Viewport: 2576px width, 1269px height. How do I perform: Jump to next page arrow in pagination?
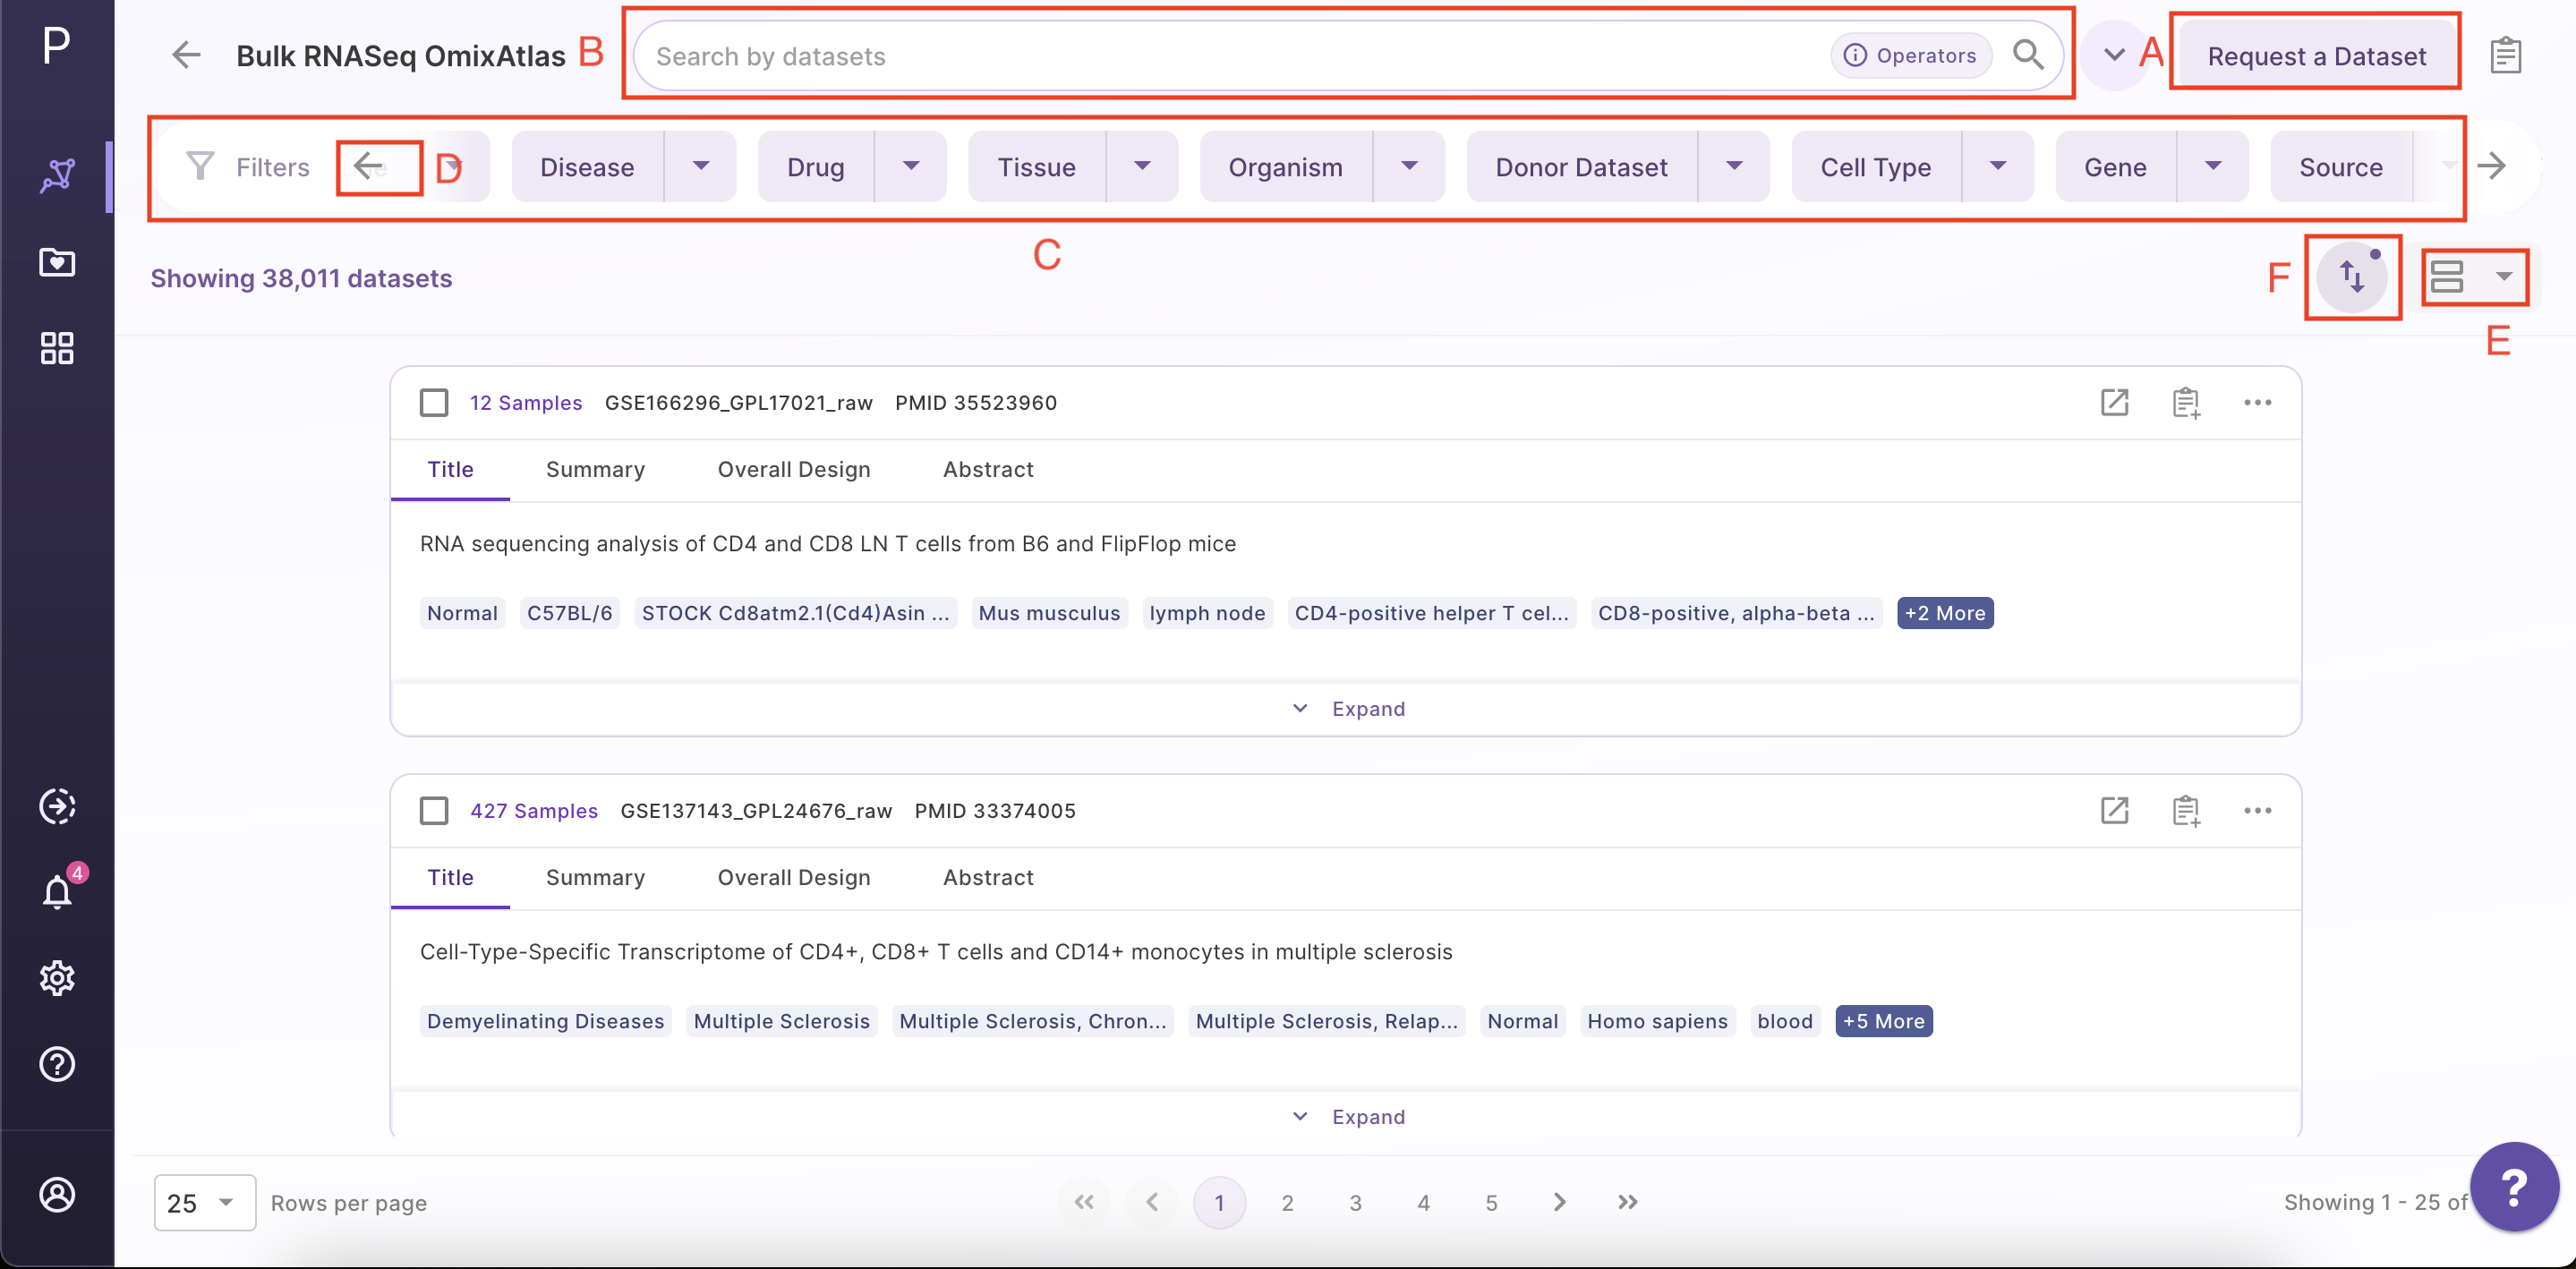pos(1559,1202)
